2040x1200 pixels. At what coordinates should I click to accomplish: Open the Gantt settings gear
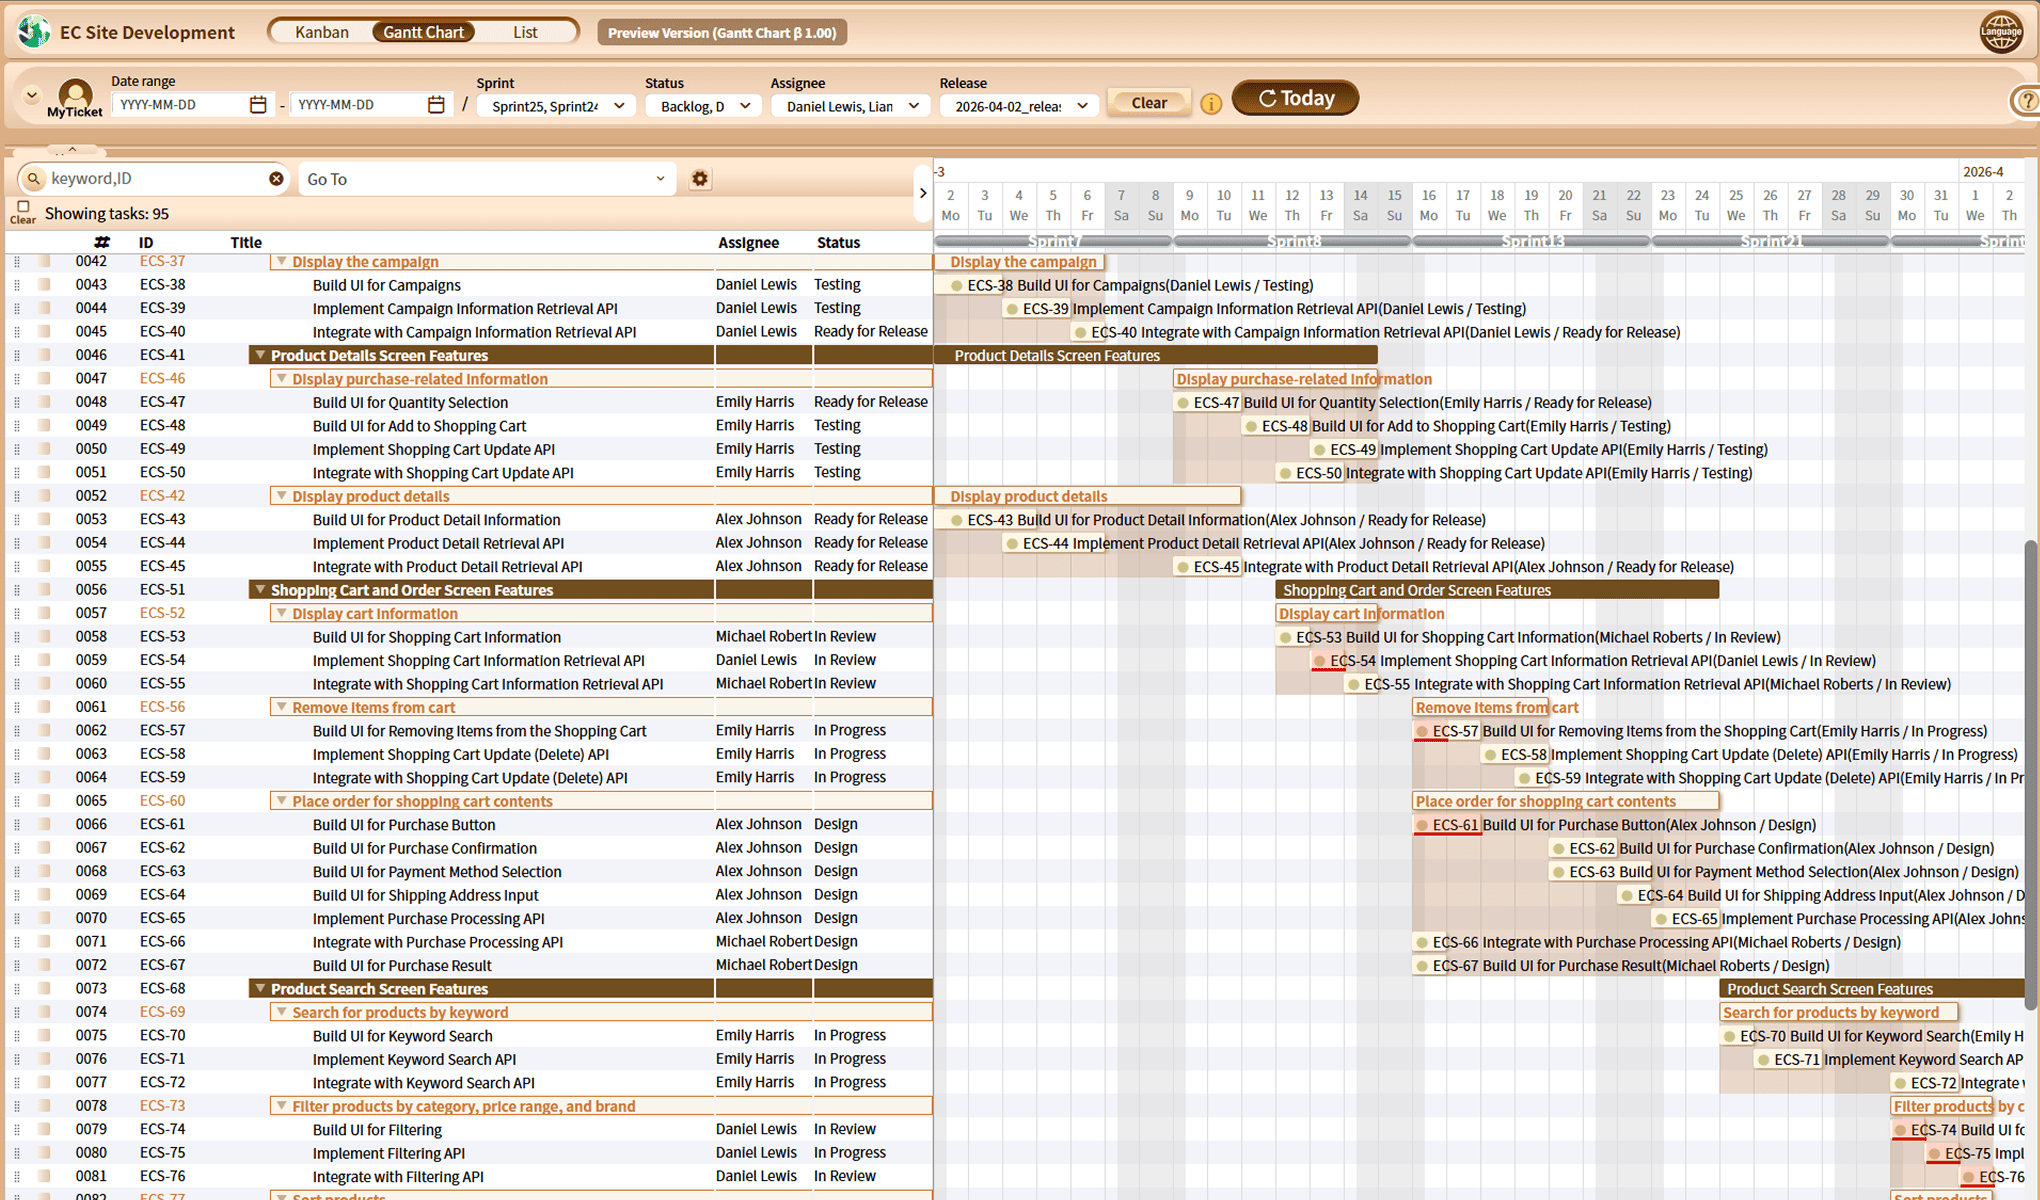(700, 179)
